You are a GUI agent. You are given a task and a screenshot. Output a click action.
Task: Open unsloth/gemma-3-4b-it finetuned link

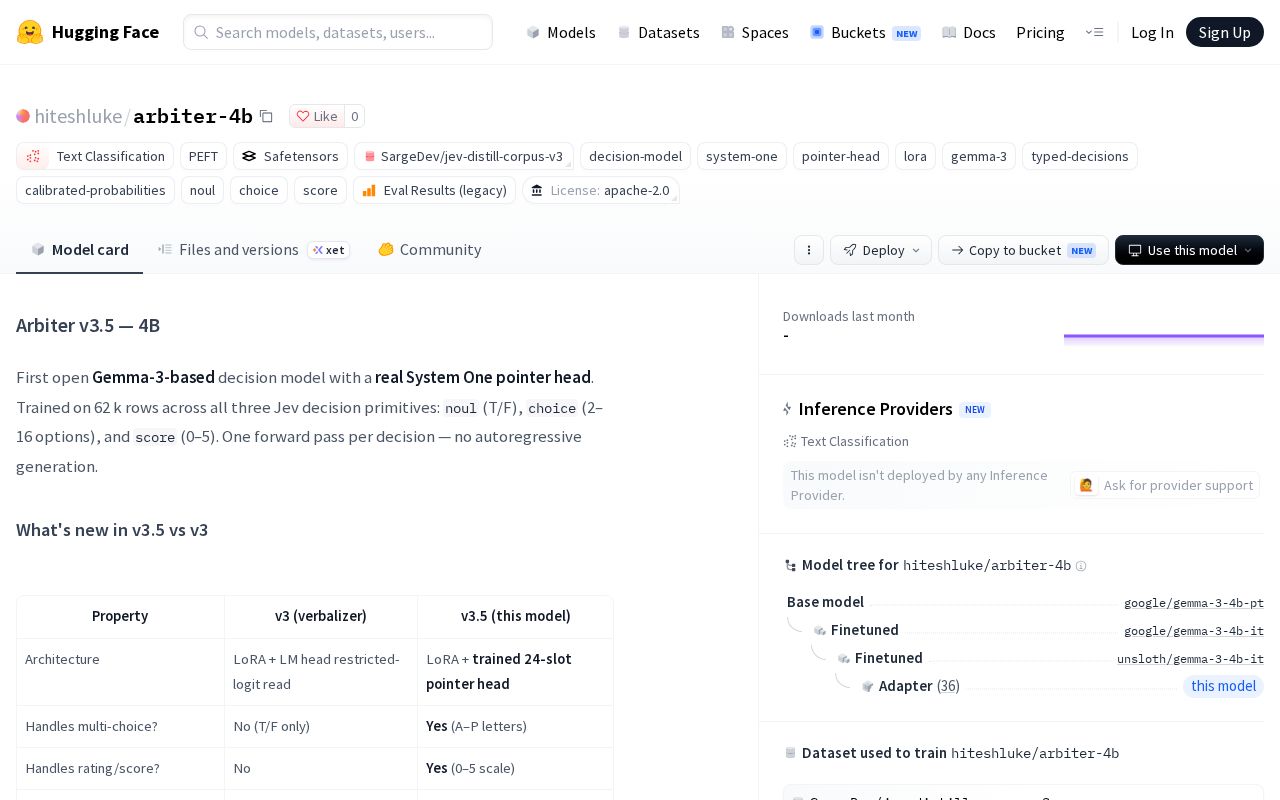click(1190, 659)
